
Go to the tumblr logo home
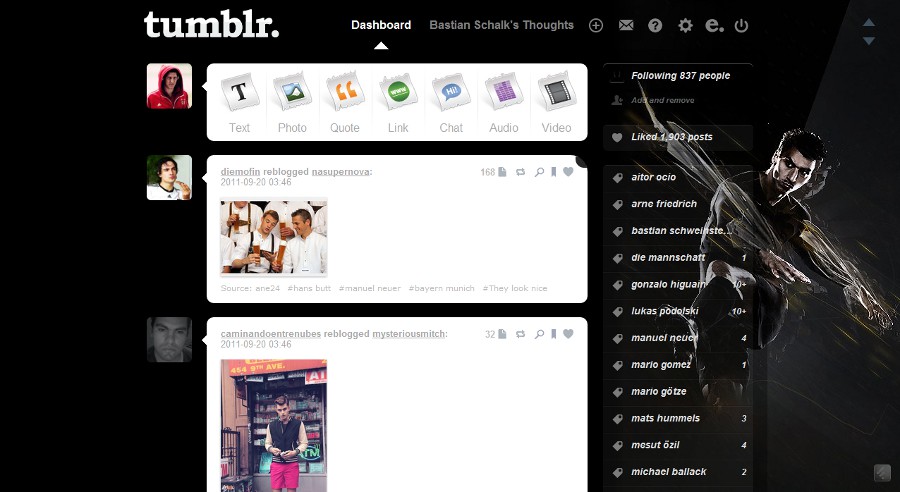[212, 25]
